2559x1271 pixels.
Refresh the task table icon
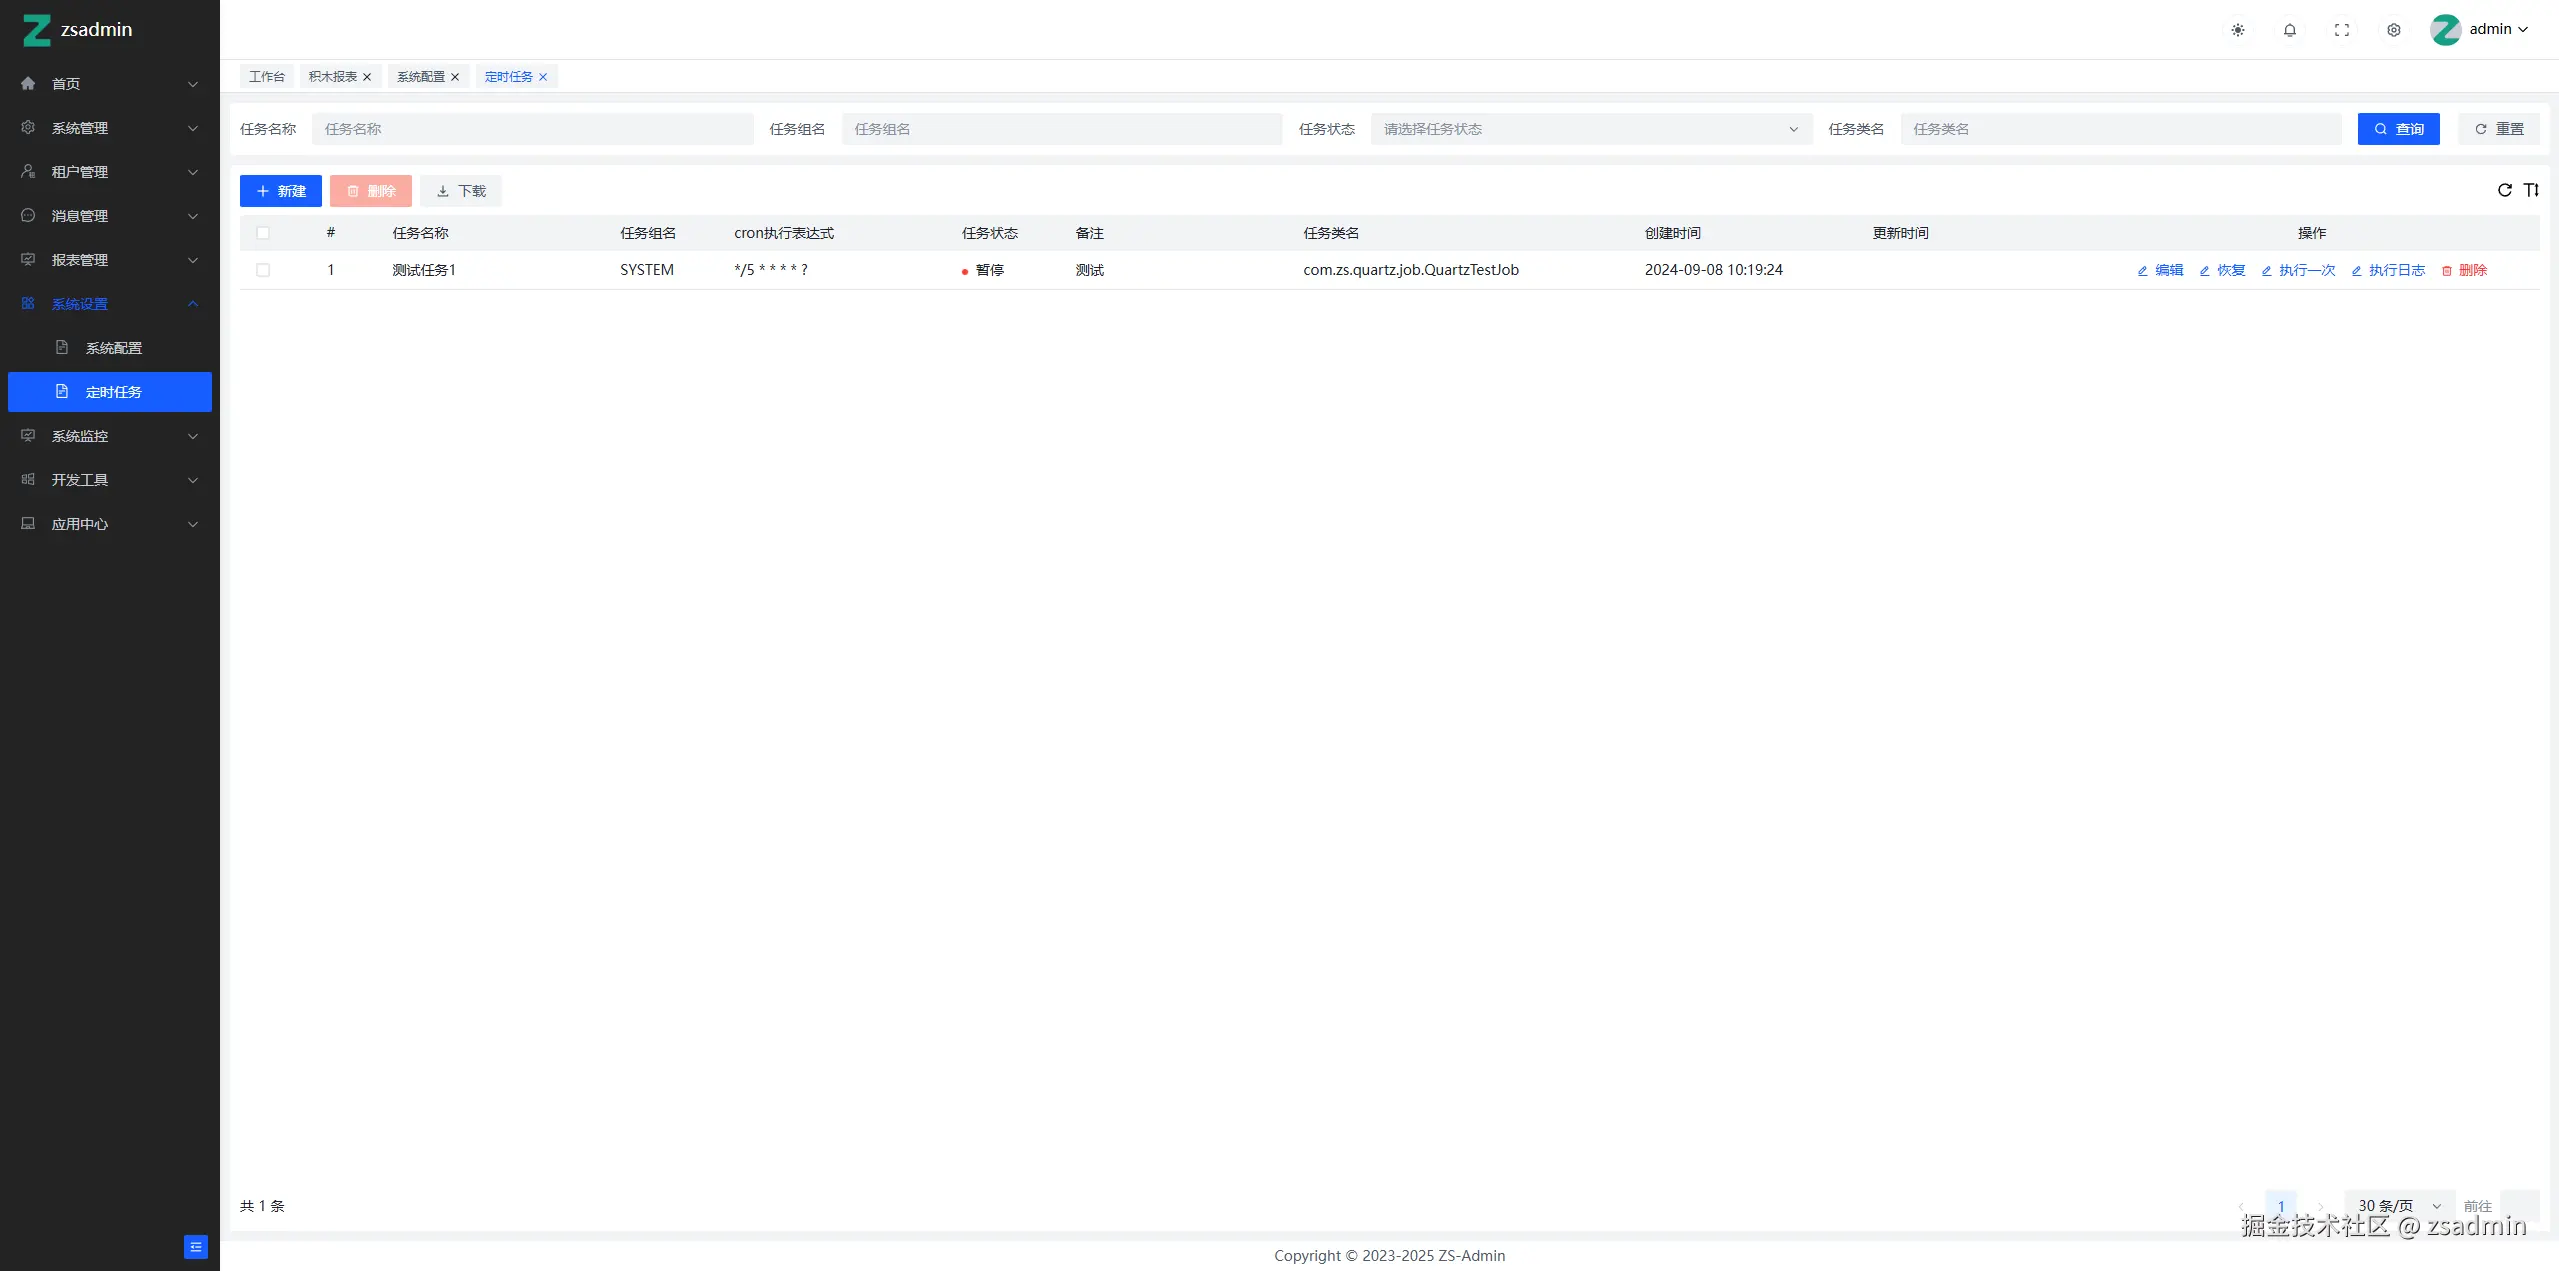2505,190
